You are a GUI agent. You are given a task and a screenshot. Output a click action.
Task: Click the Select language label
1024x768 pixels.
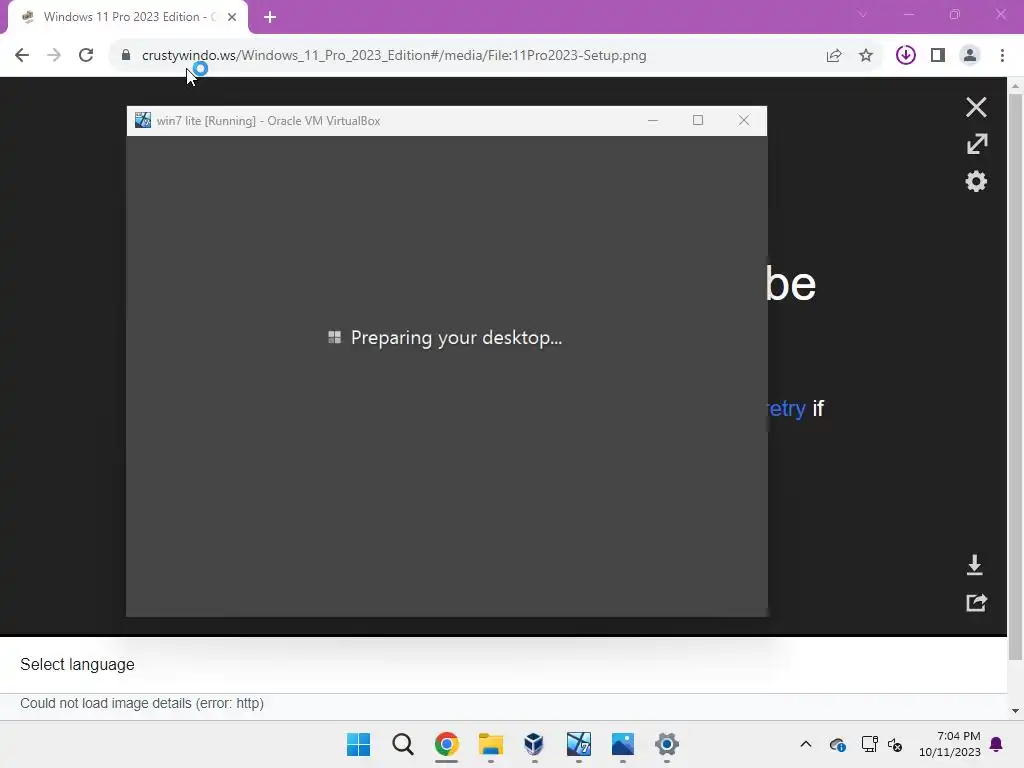(x=77, y=664)
